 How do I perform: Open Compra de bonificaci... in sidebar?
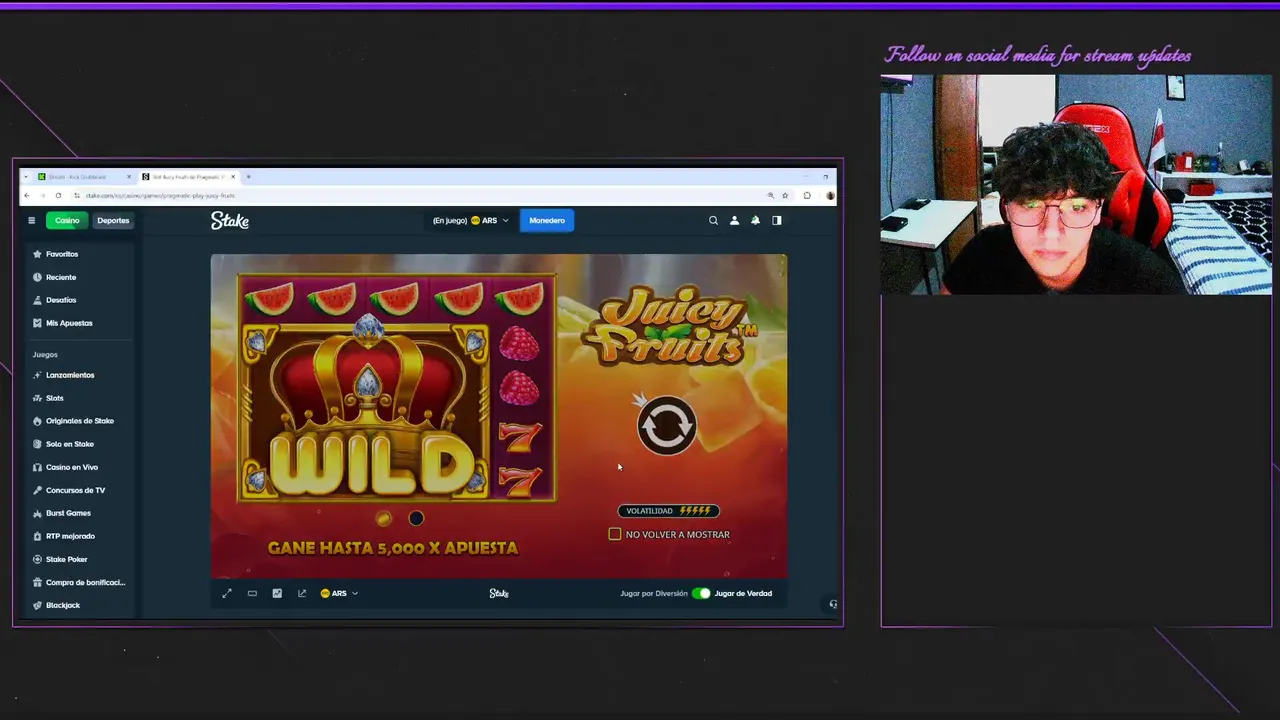tap(80, 582)
